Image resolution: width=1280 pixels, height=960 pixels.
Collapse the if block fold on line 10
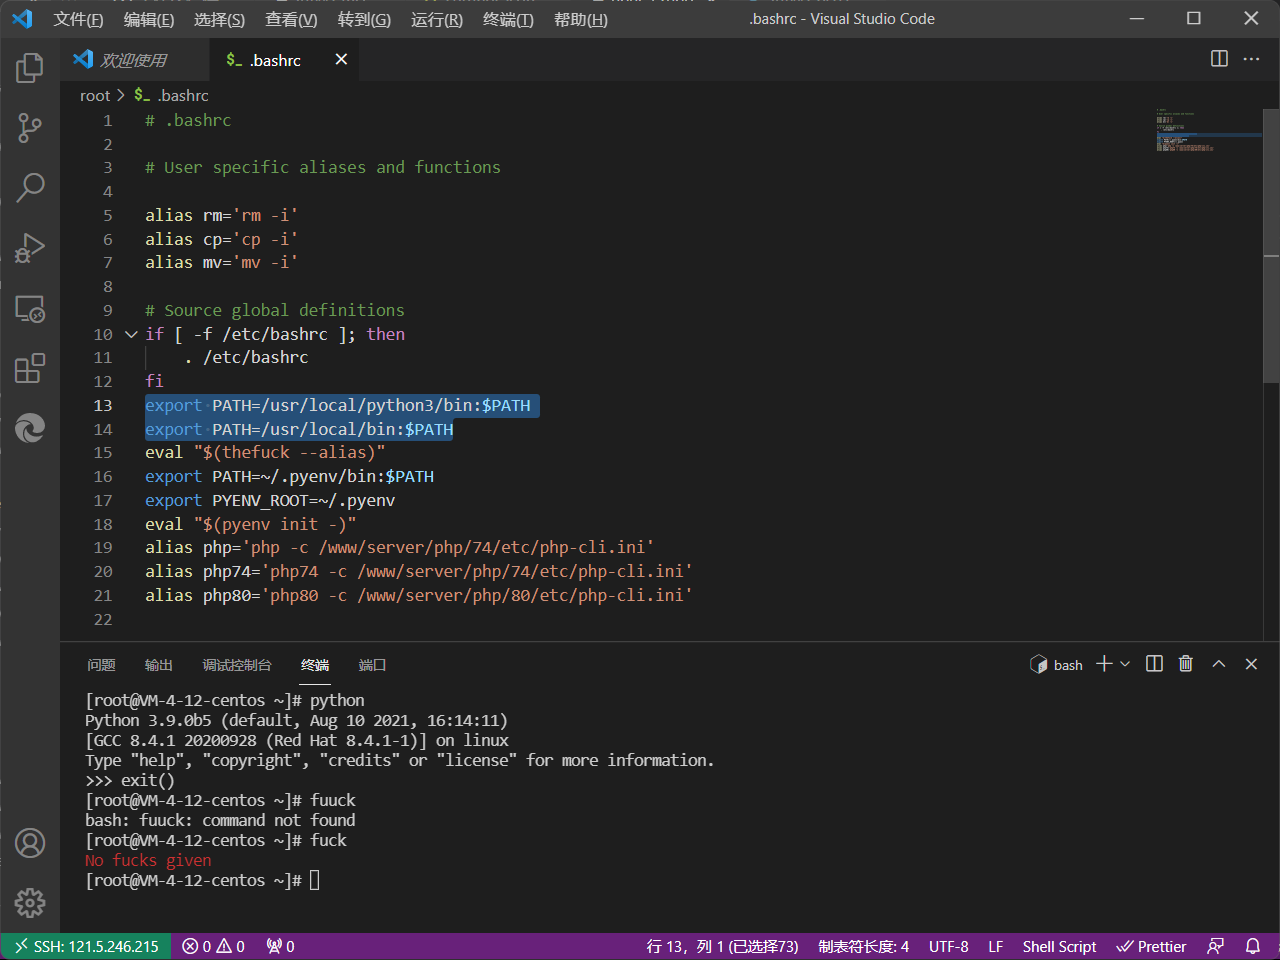[131, 334]
